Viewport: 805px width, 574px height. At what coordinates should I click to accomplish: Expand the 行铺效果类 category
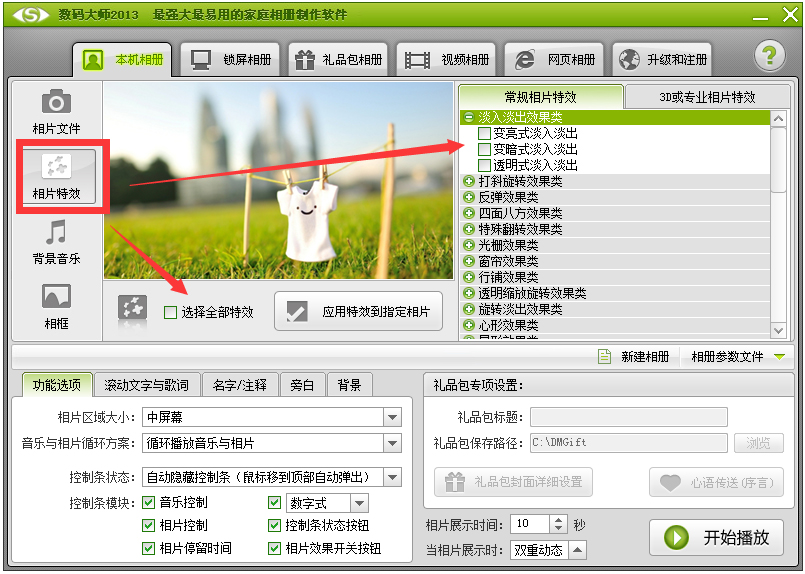click(468, 277)
